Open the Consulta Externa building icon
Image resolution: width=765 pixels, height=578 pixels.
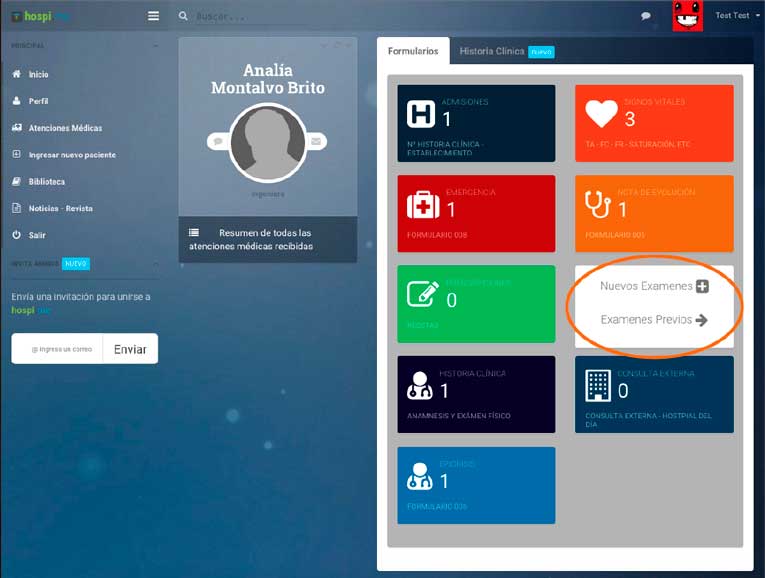599,385
